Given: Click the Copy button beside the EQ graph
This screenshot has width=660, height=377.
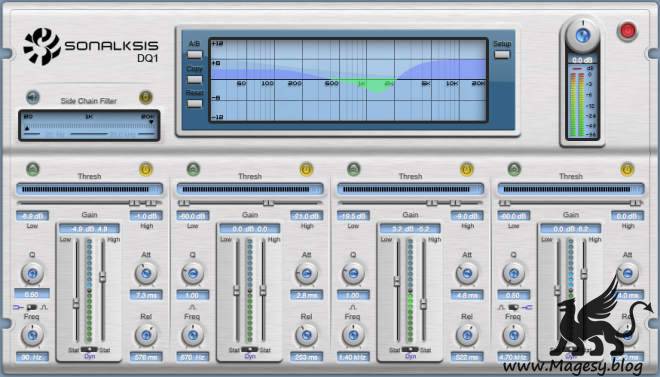Looking at the screenshot, I should pyautogui.click(x=194, y=79).
